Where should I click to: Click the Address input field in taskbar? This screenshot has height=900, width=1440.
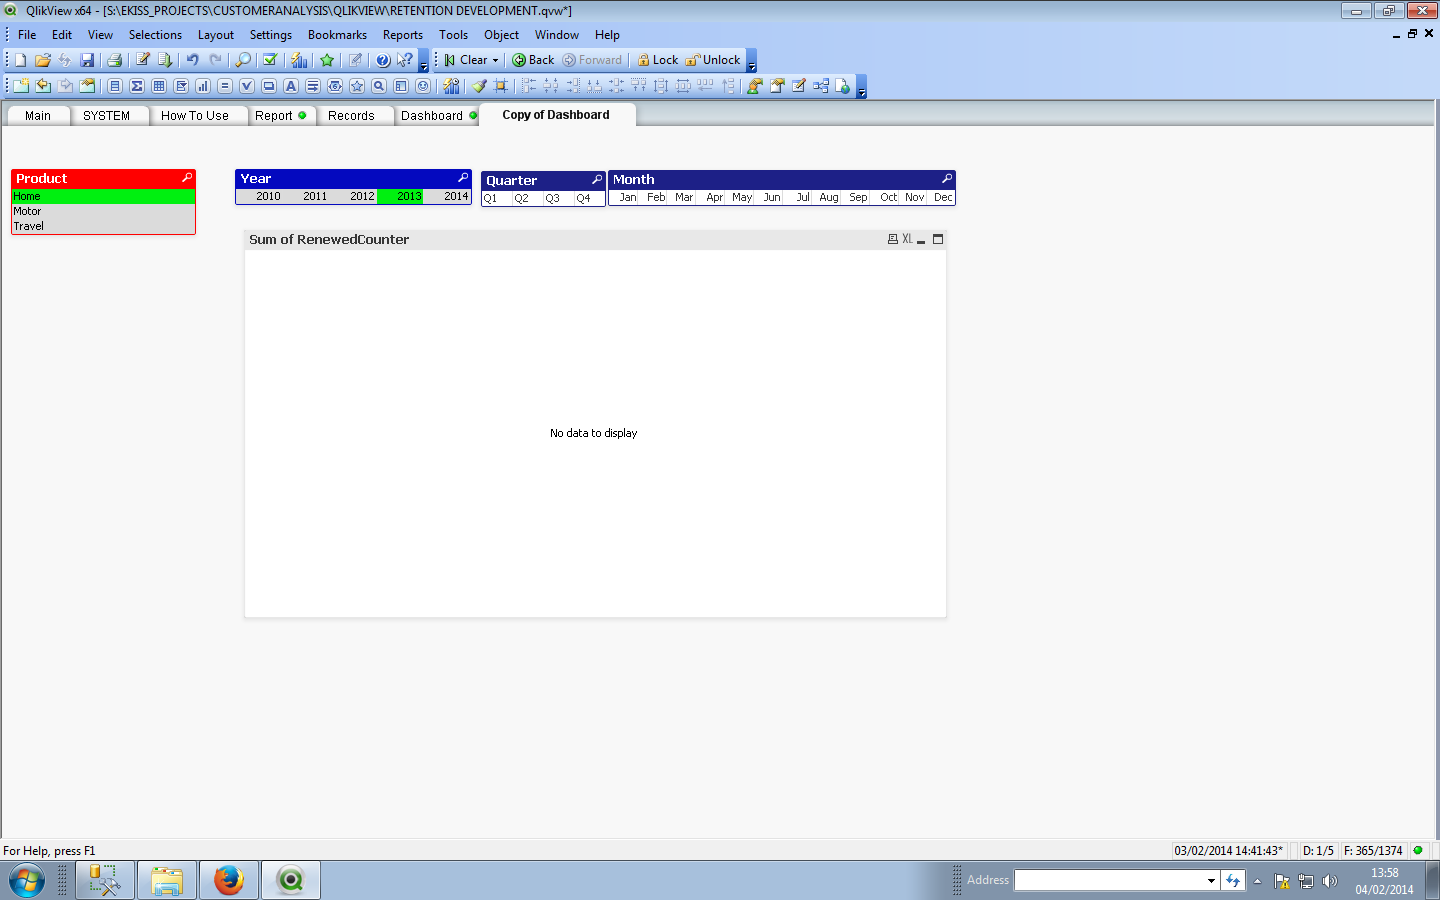coord(1110,881)
